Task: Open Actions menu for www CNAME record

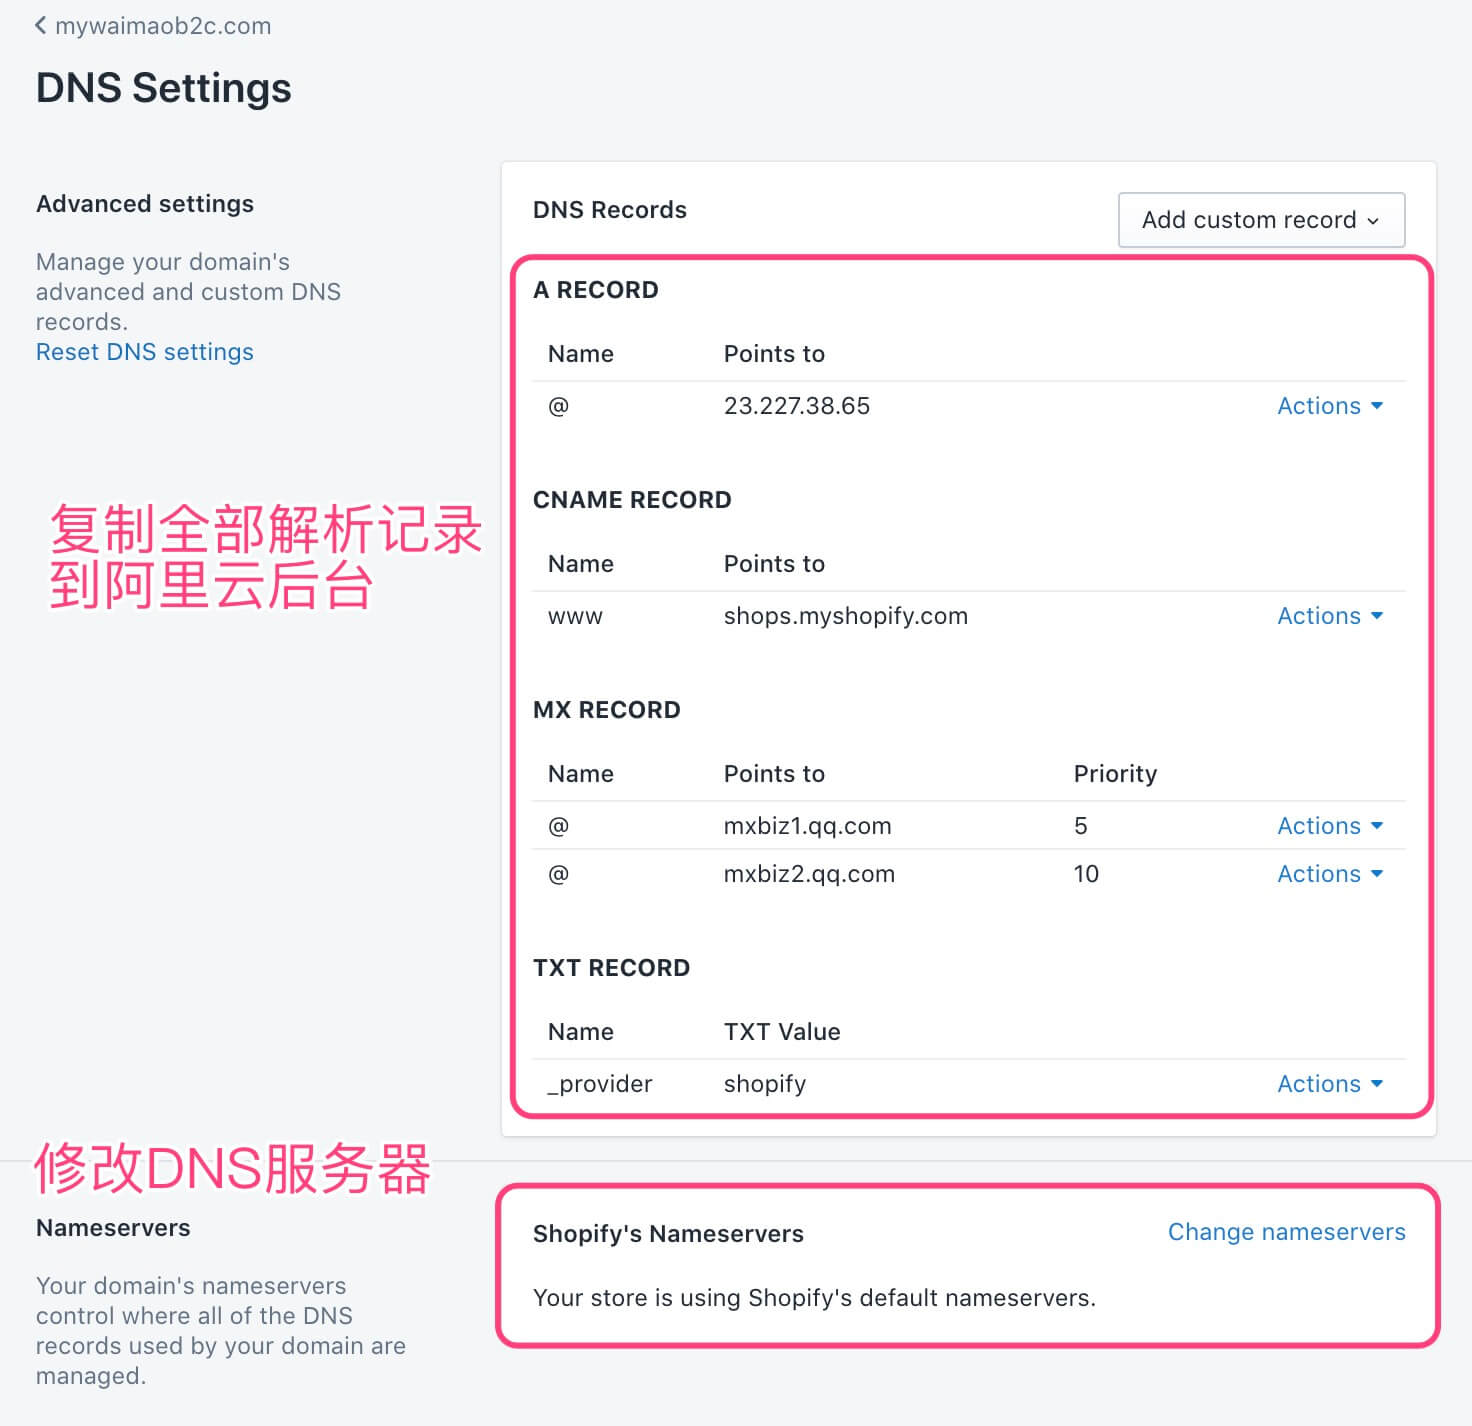Action: click(1330, 616)
